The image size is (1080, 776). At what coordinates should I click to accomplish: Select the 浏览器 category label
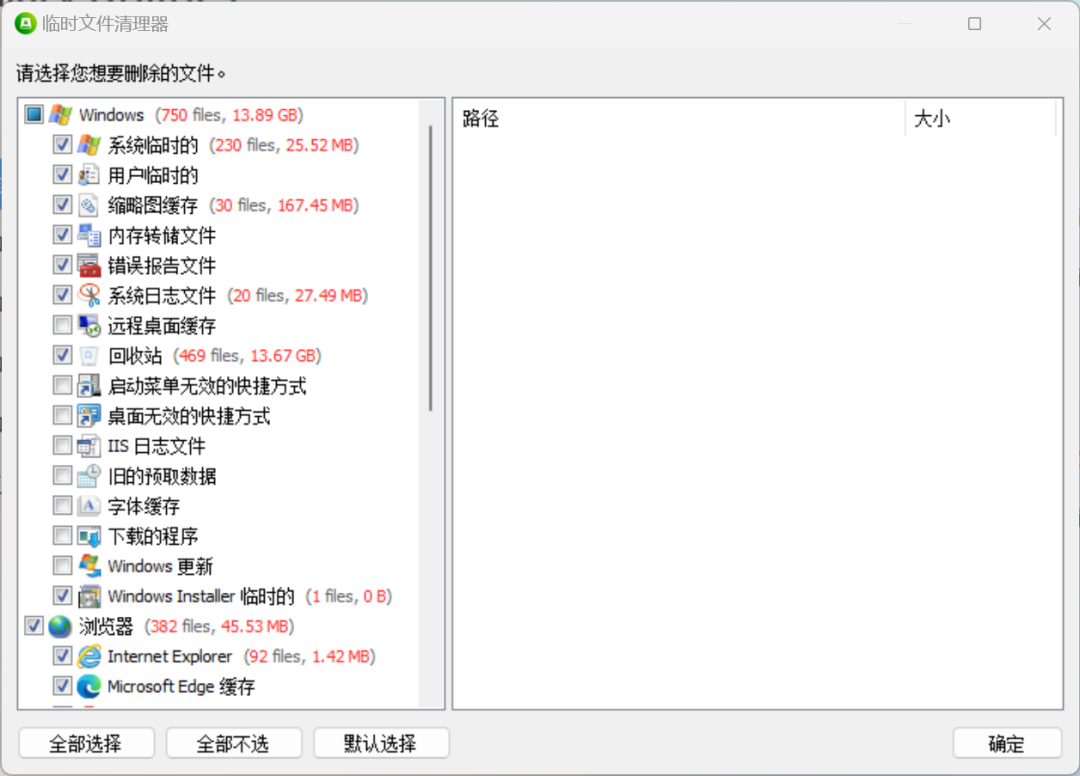coord(105,627)
